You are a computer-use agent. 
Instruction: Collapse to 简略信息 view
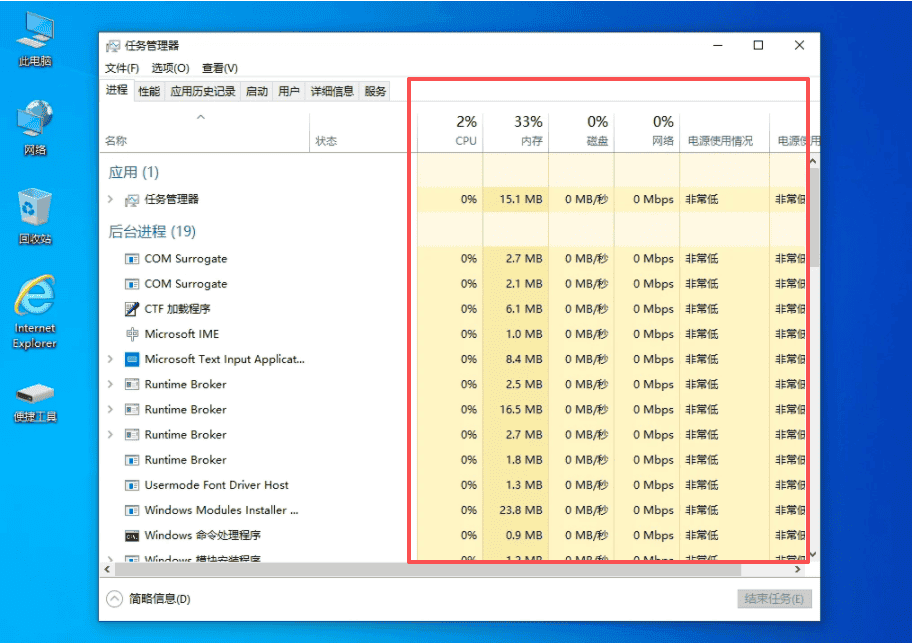coord(149,599)
